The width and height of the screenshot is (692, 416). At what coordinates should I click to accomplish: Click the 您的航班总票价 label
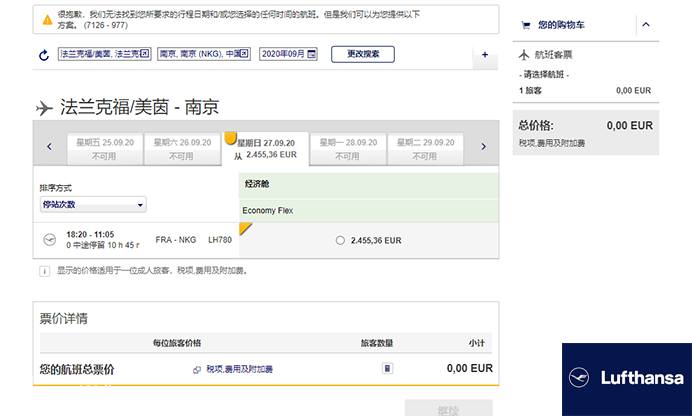tap(77, 369)
